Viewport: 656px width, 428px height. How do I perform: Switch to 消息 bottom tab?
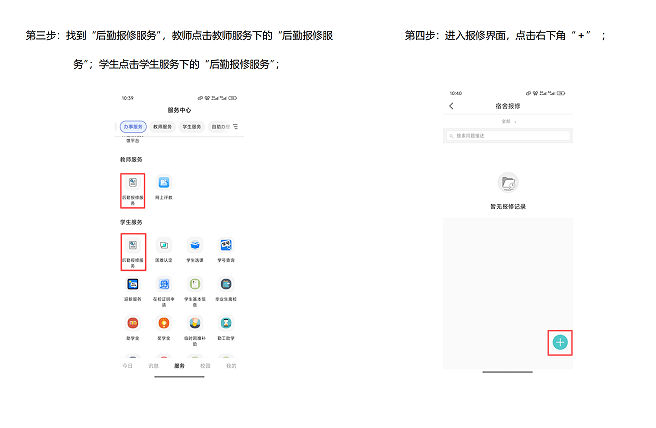(154, 366)
